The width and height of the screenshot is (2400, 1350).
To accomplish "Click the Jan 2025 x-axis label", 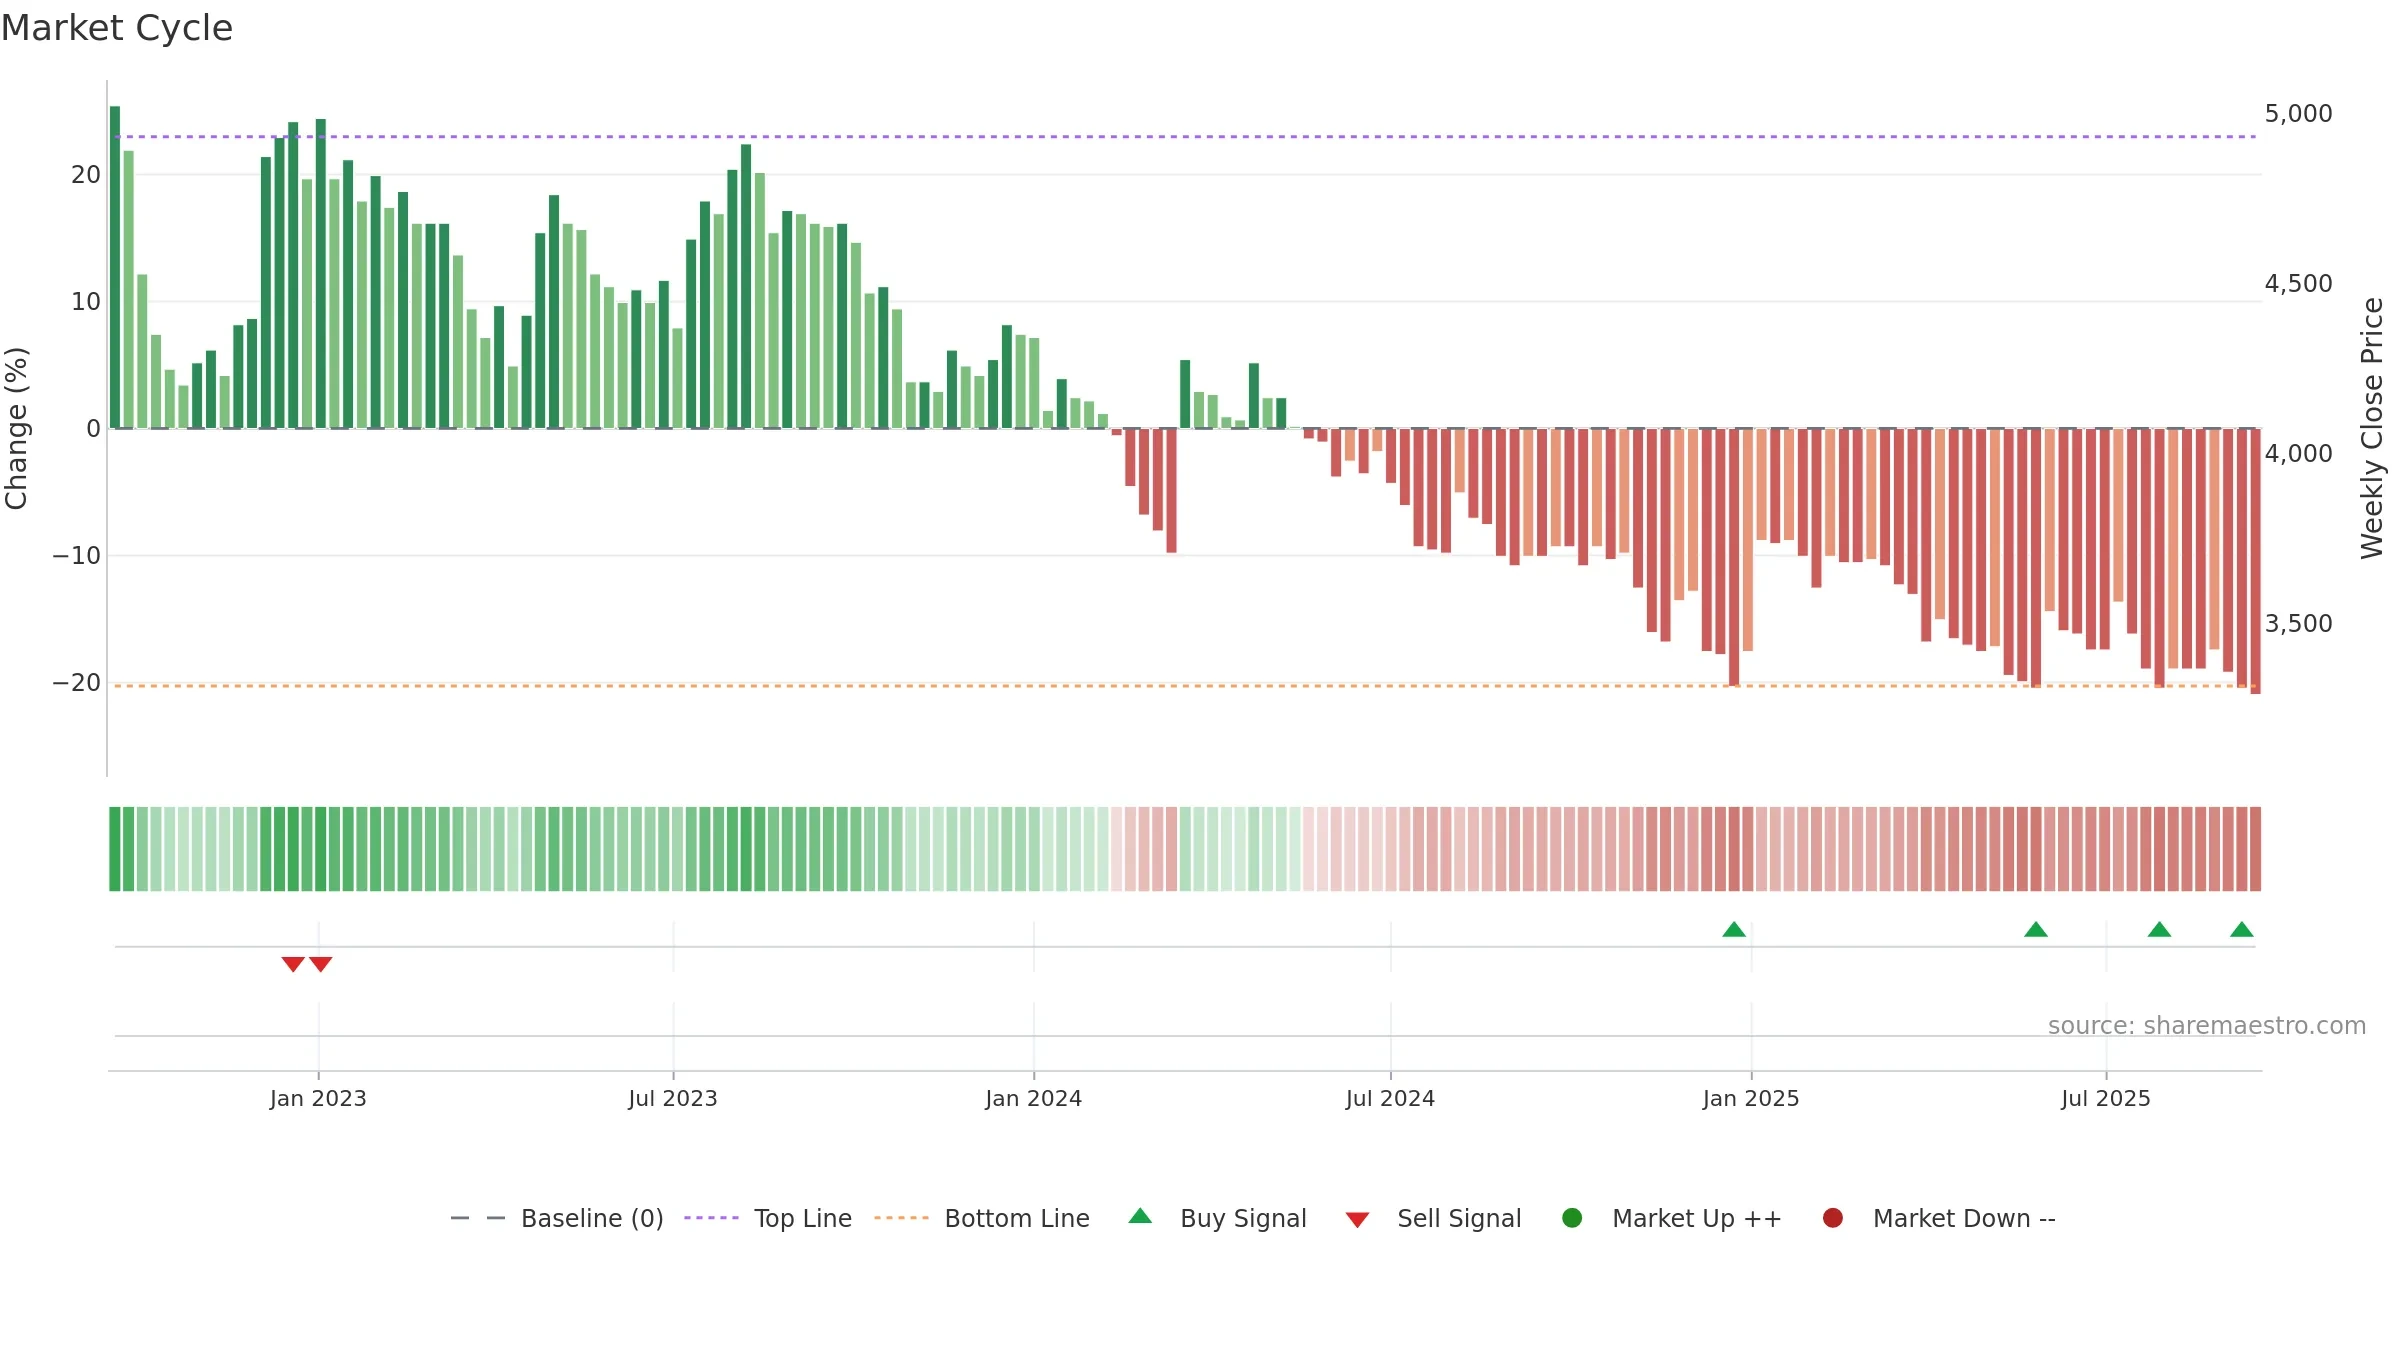I will [1751, 1099].
